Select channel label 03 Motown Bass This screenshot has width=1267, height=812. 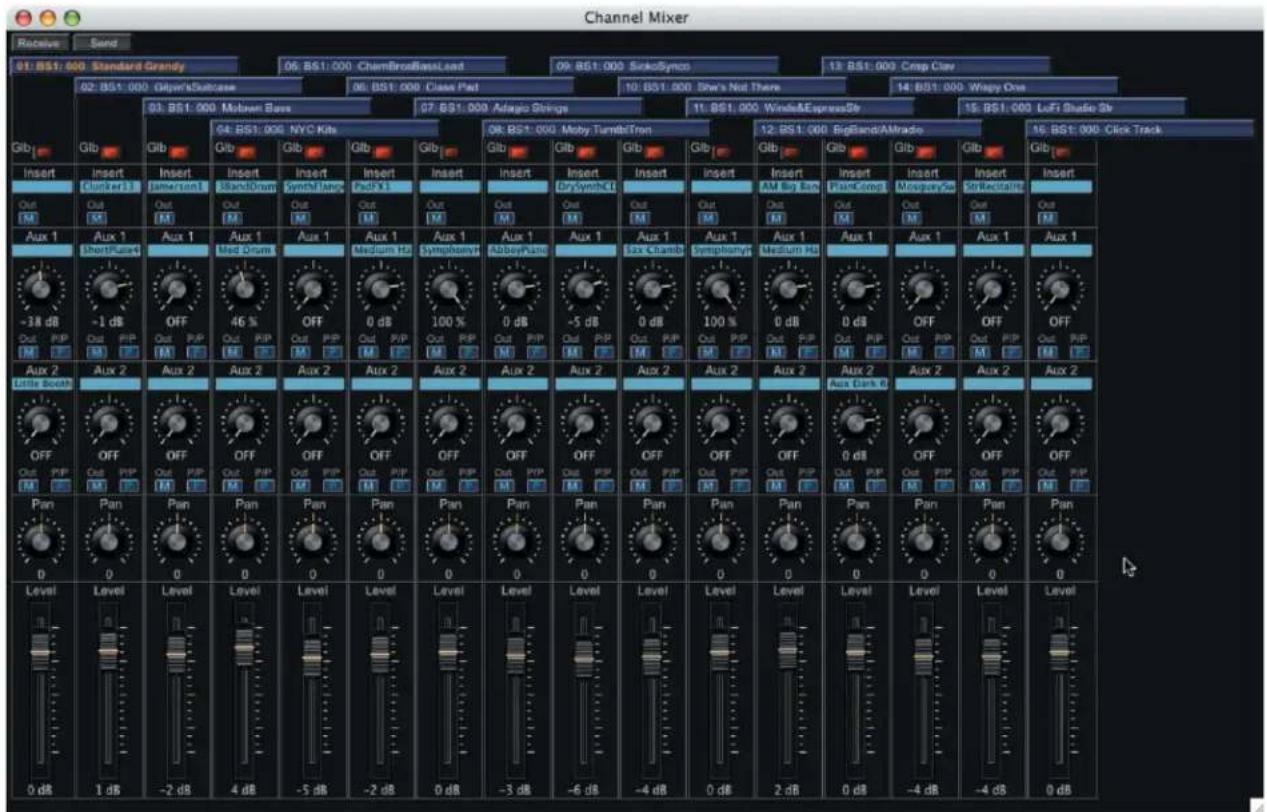[259, 108]
